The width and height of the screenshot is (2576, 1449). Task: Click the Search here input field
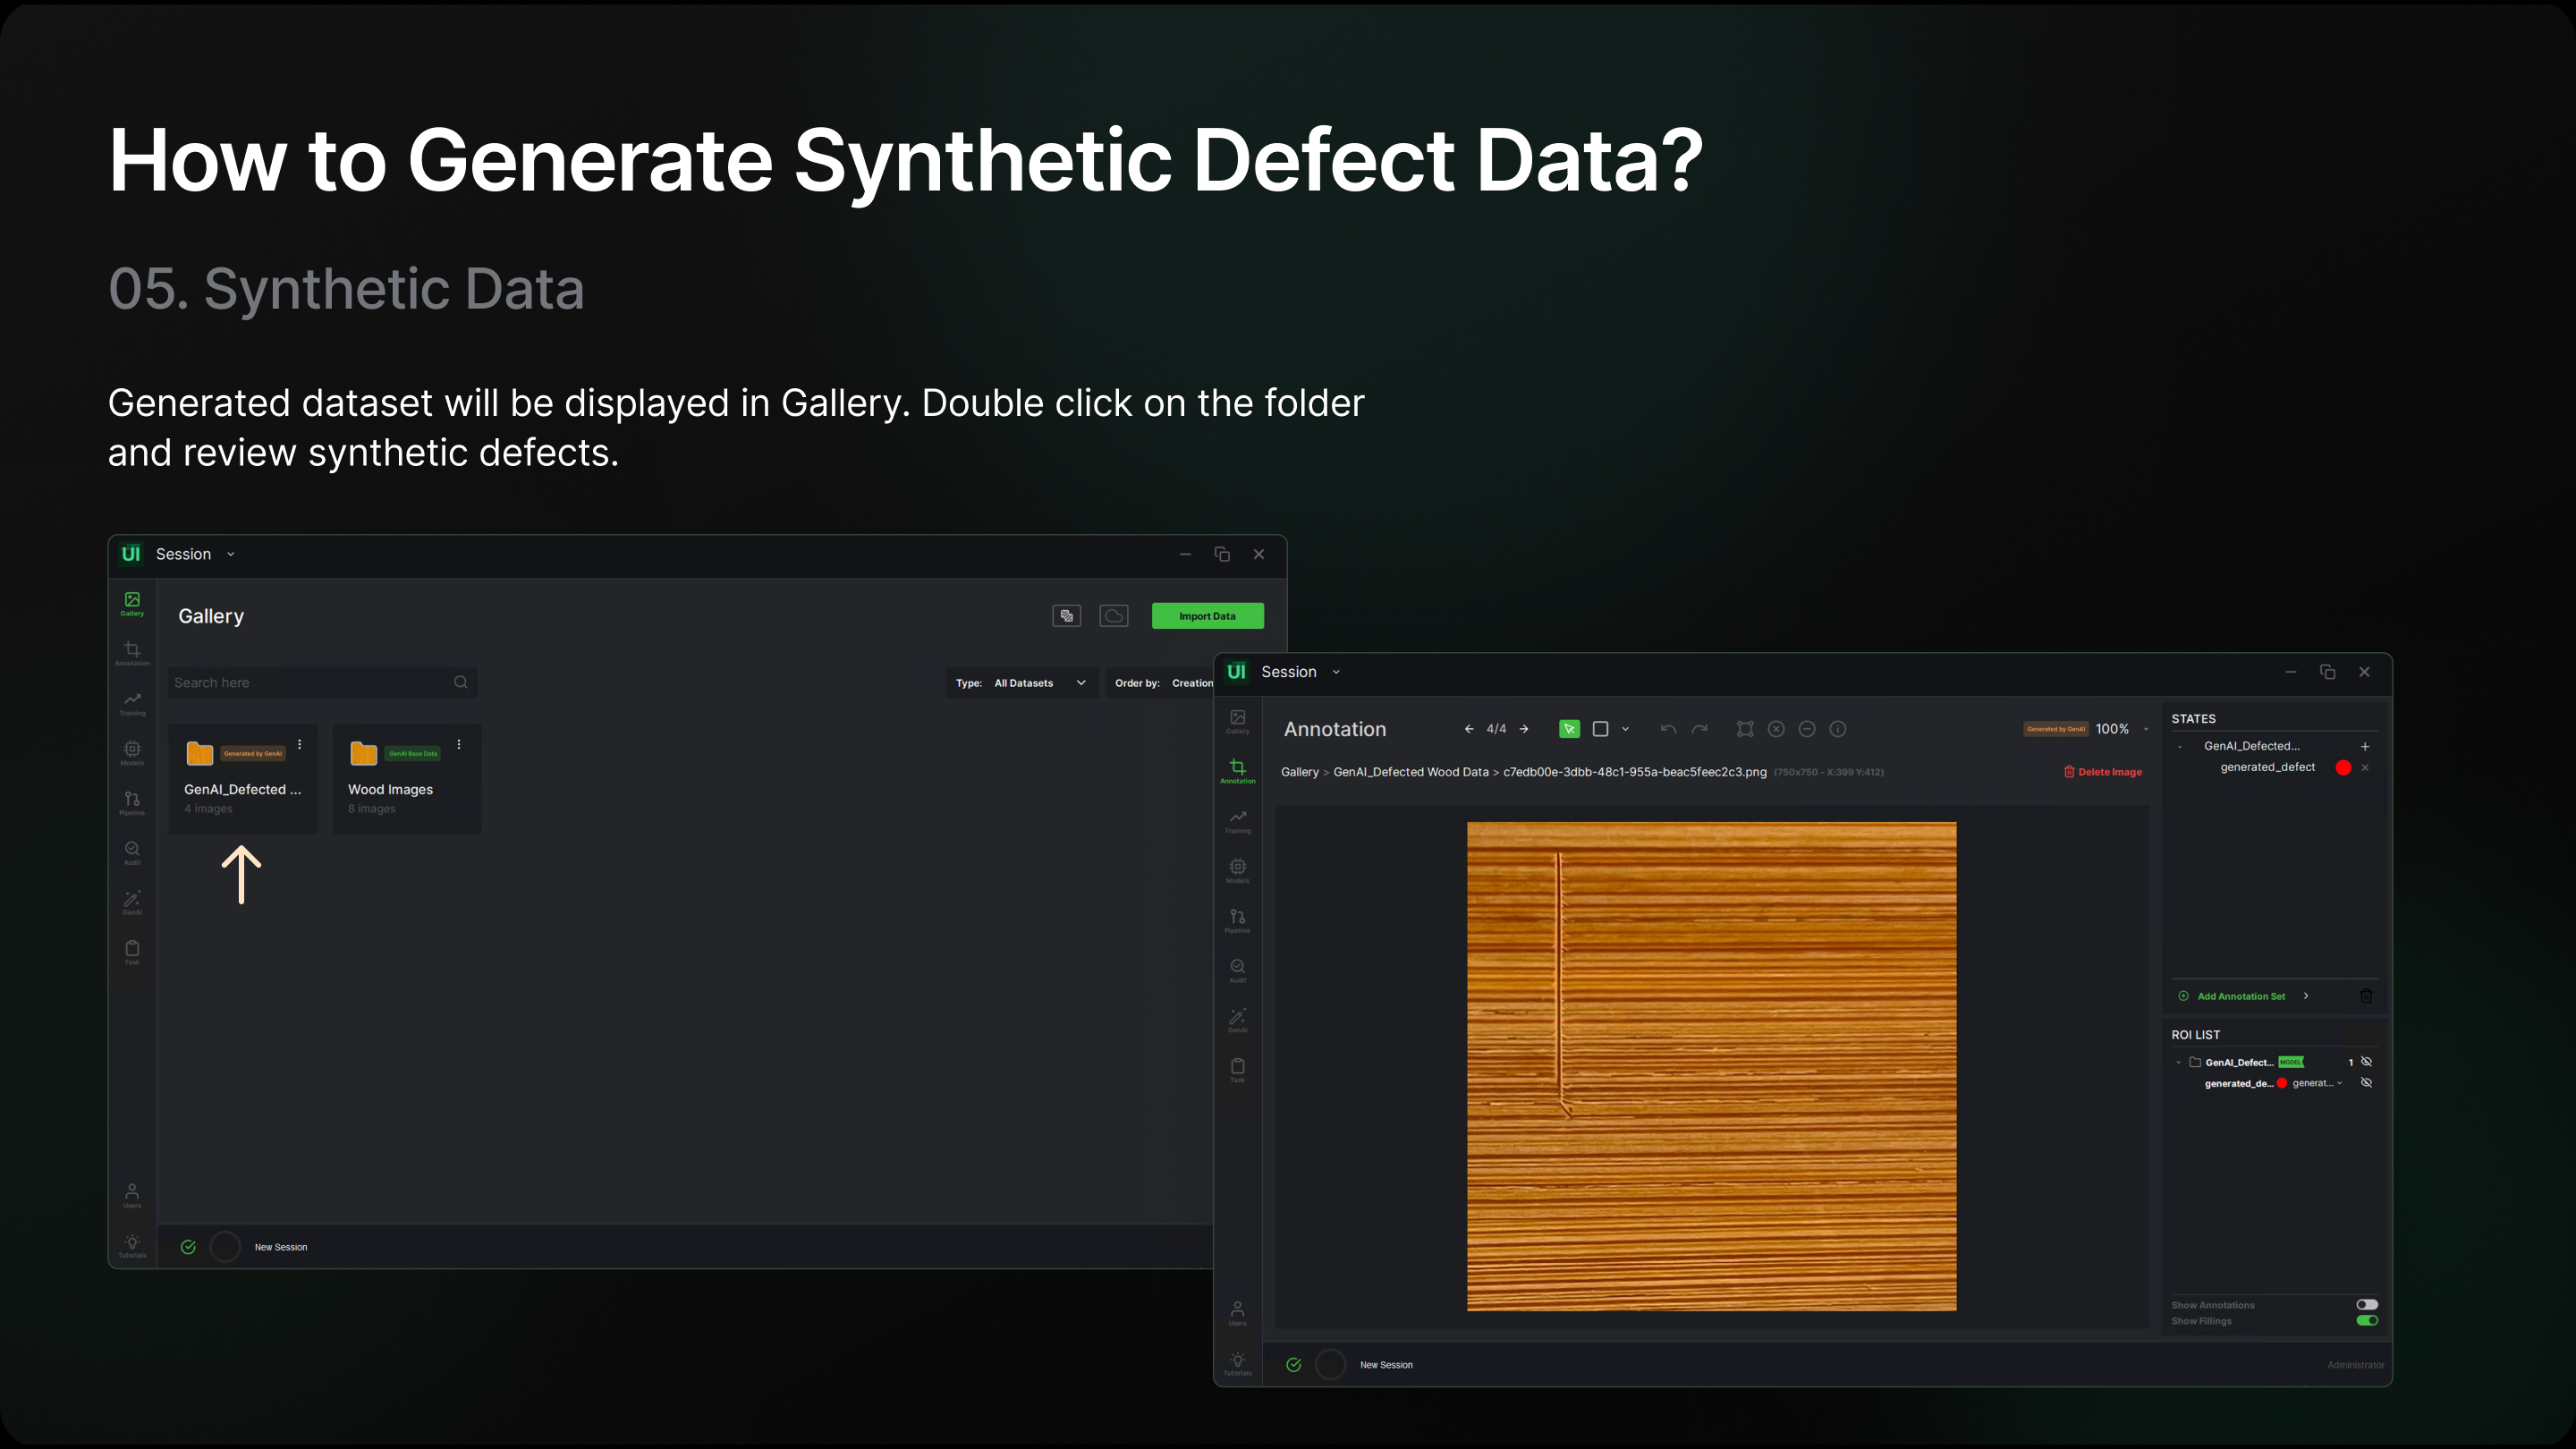click(310, 683)
